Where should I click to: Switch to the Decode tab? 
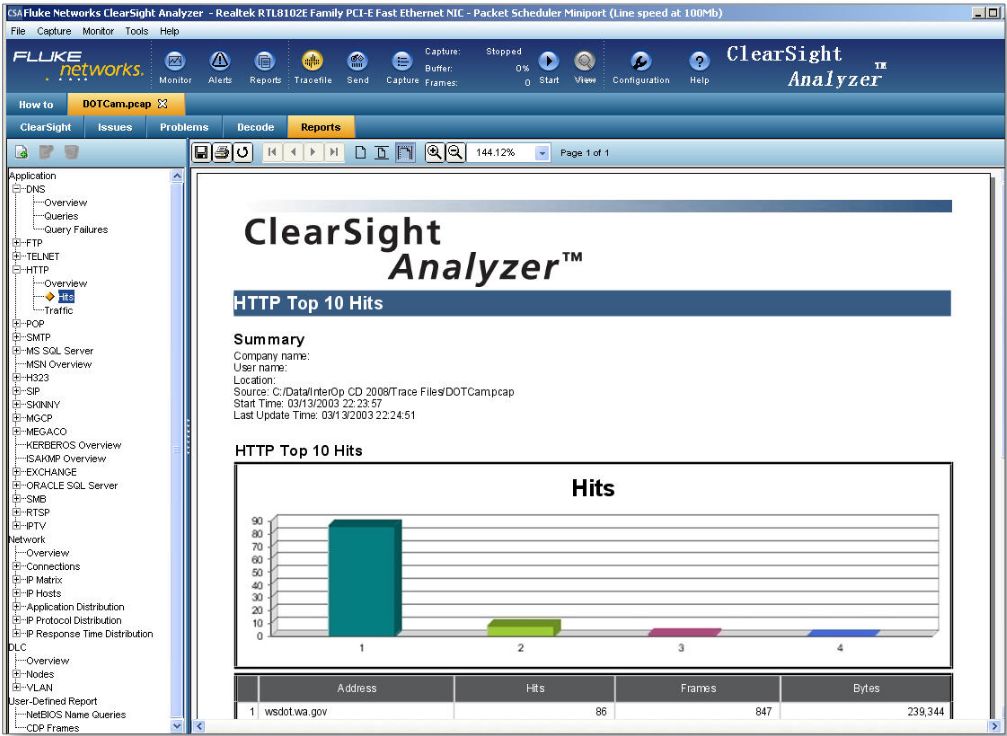coord(255,127)
